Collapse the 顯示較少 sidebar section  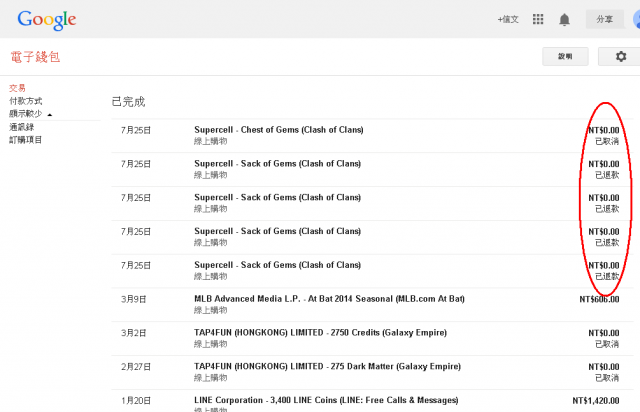pyautogui.click(x=31, y=114)
